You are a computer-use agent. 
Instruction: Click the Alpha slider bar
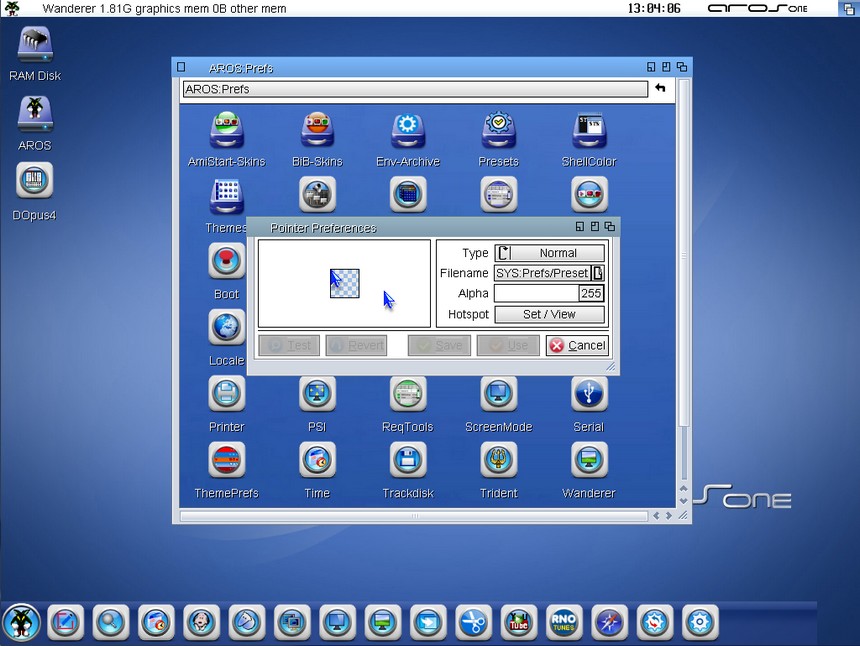pos(536,293)
